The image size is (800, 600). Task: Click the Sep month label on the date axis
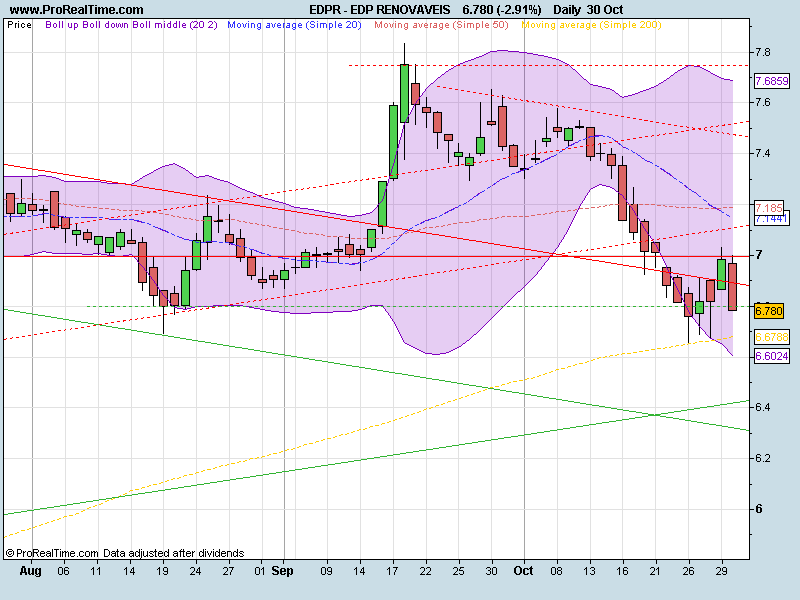coord(283,571)
